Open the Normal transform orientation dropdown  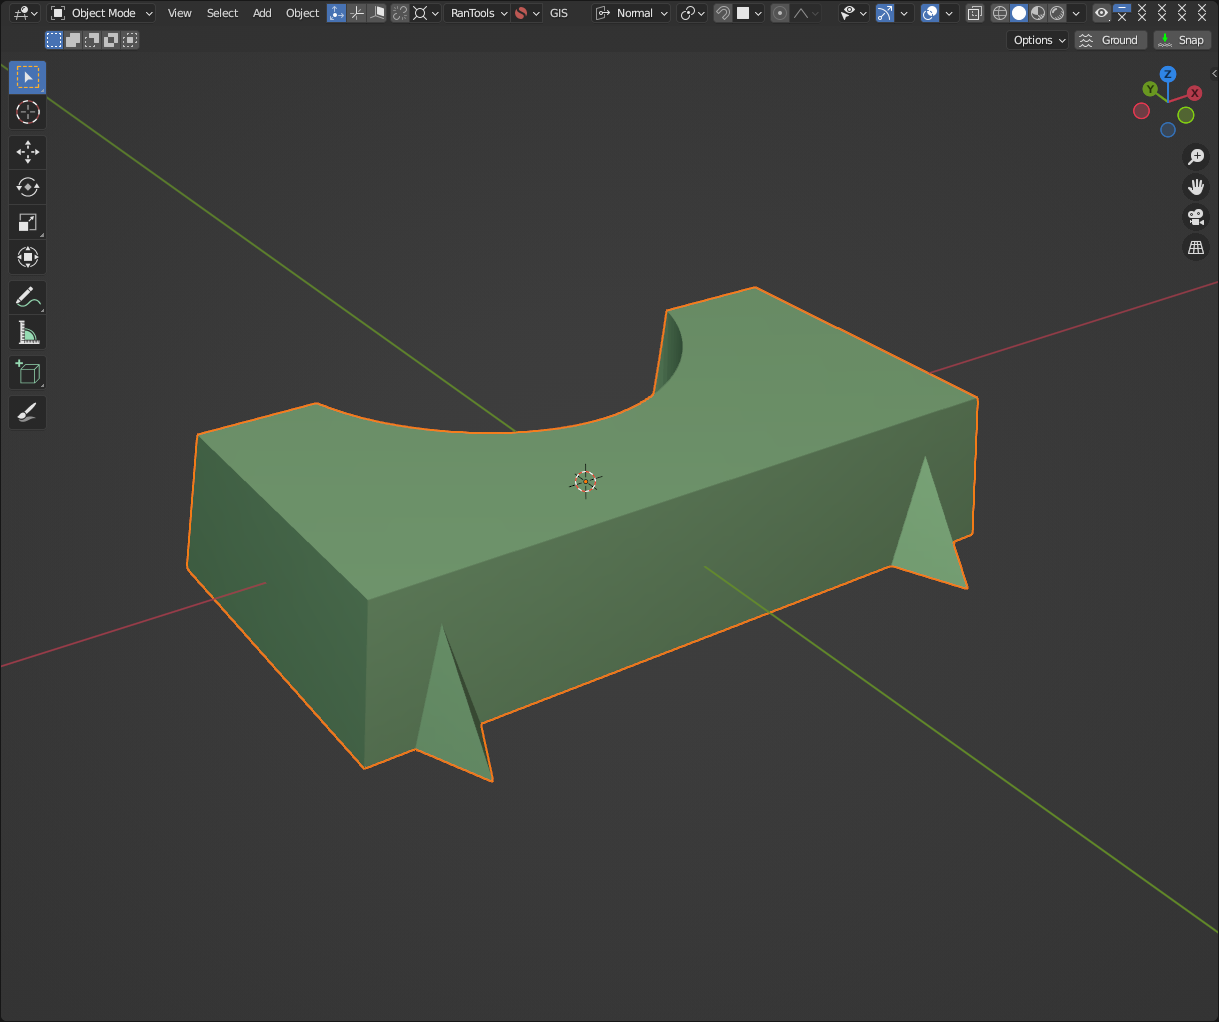(x=631, y=13)
